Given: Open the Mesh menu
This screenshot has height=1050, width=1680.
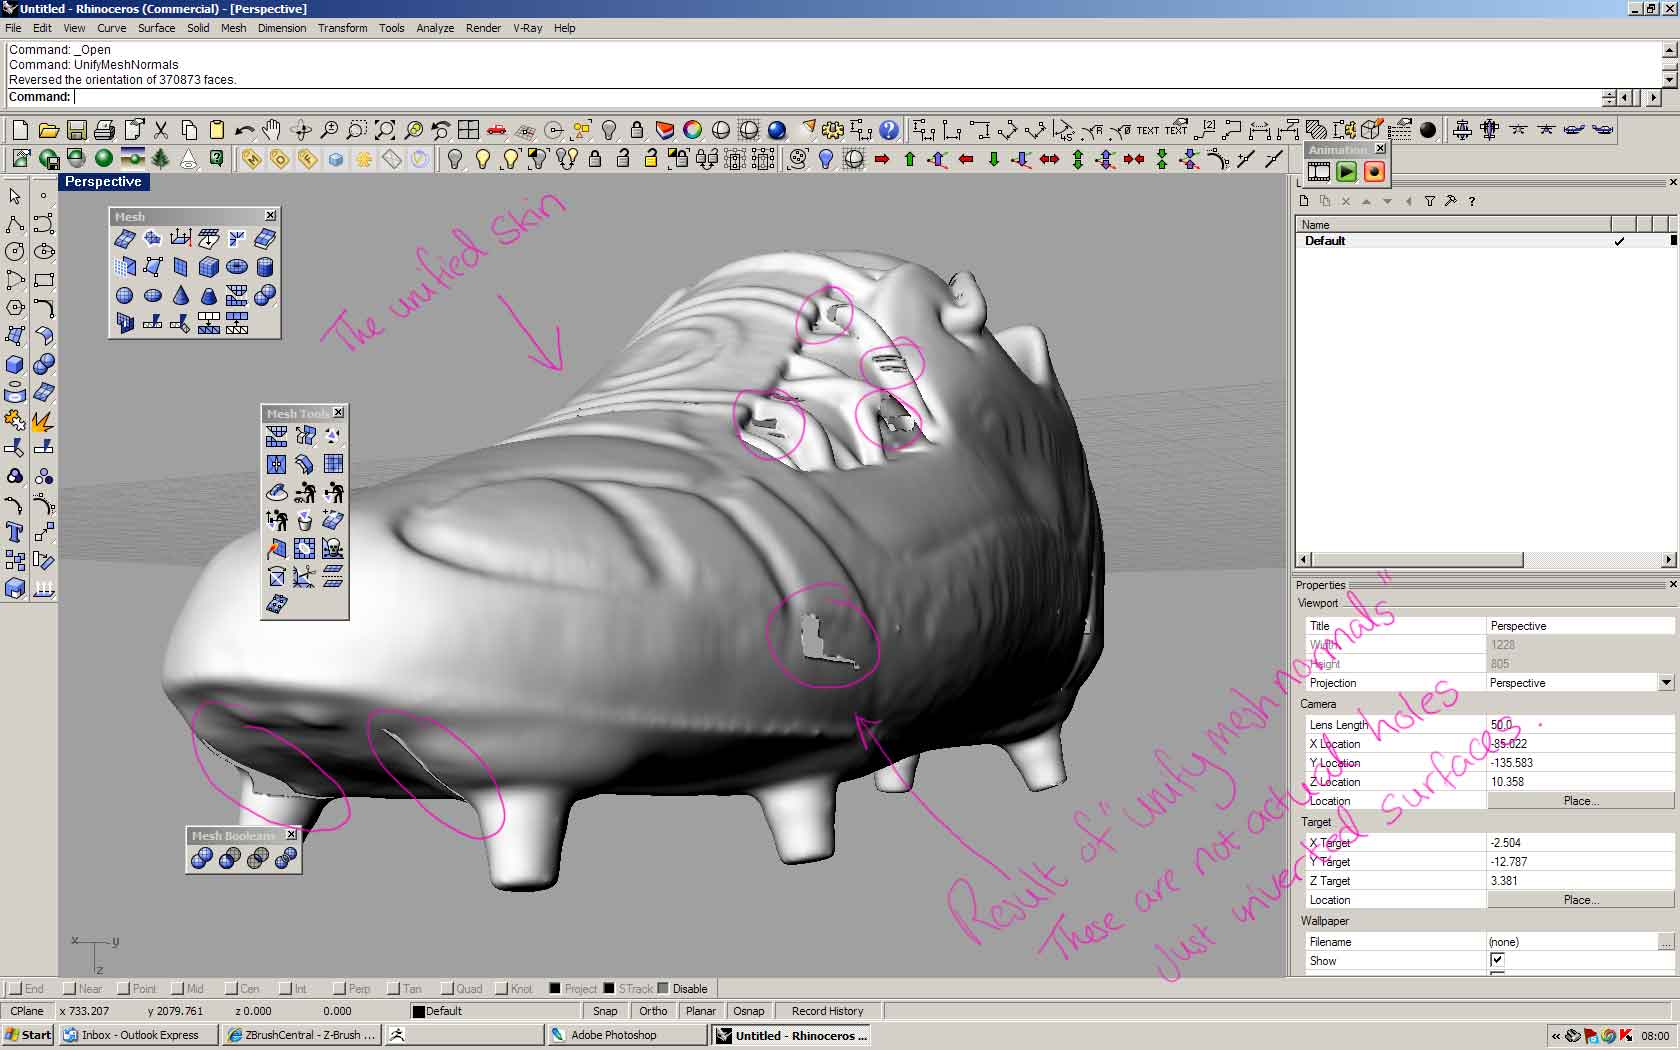Looking at the screenshot, I should (233, 28).
